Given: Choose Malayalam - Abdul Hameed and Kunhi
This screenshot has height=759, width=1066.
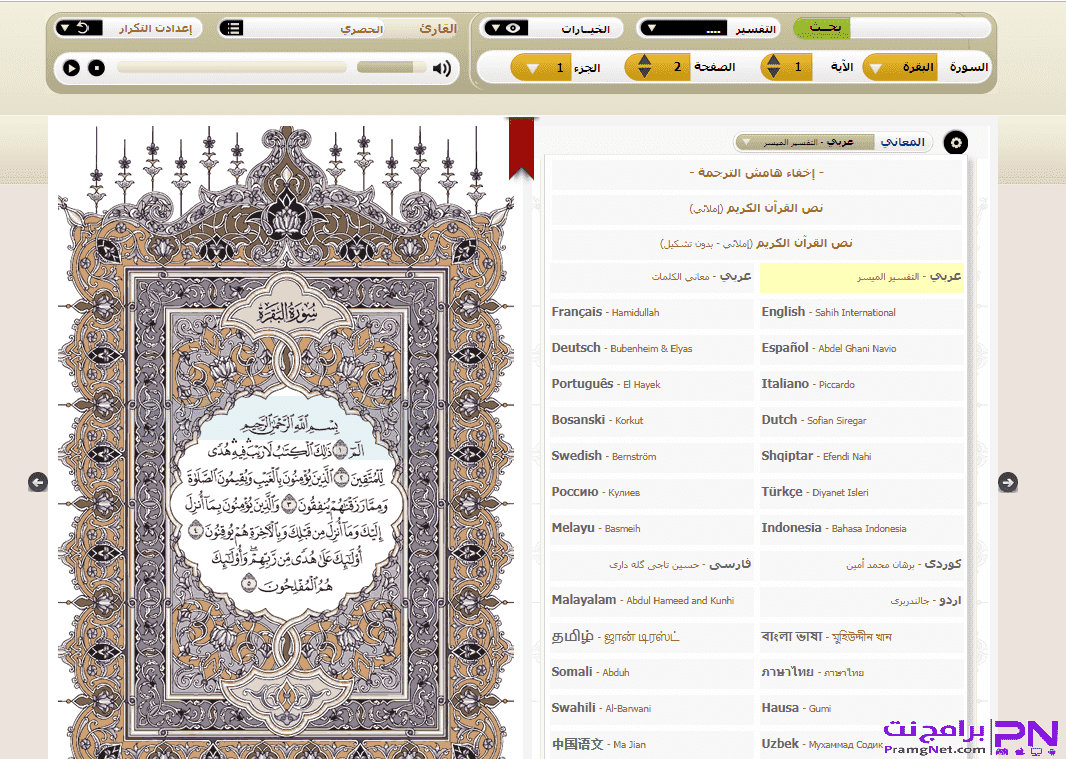Looking at the screenshot, I should coord(651,601).
